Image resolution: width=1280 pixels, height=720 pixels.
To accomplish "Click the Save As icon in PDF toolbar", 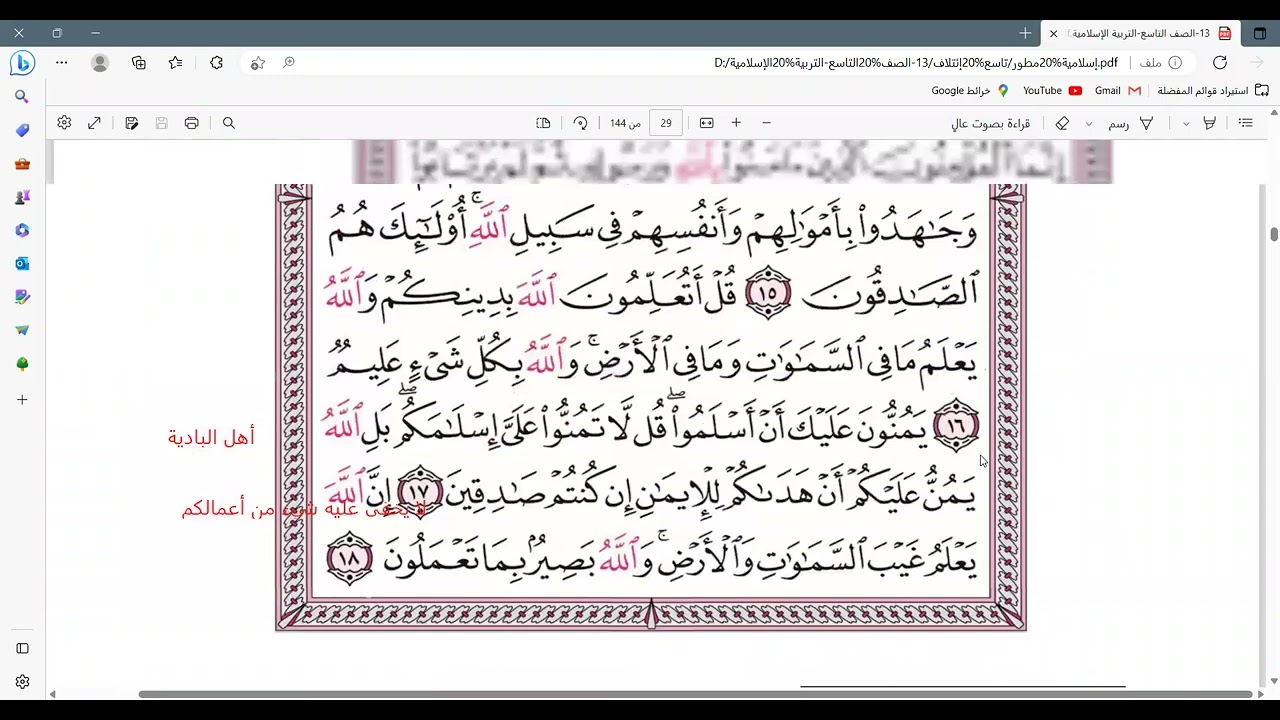I will click(x=132, y=123).
